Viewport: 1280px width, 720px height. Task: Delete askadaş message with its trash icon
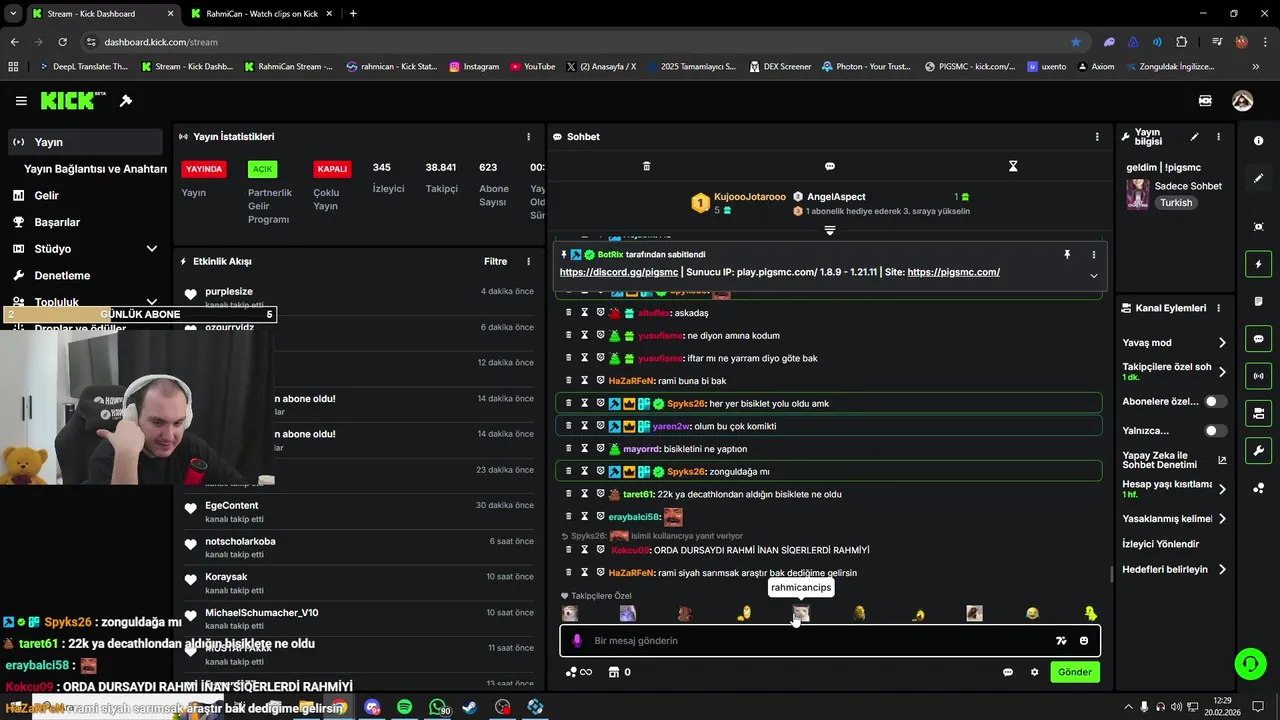coord(569,313)
